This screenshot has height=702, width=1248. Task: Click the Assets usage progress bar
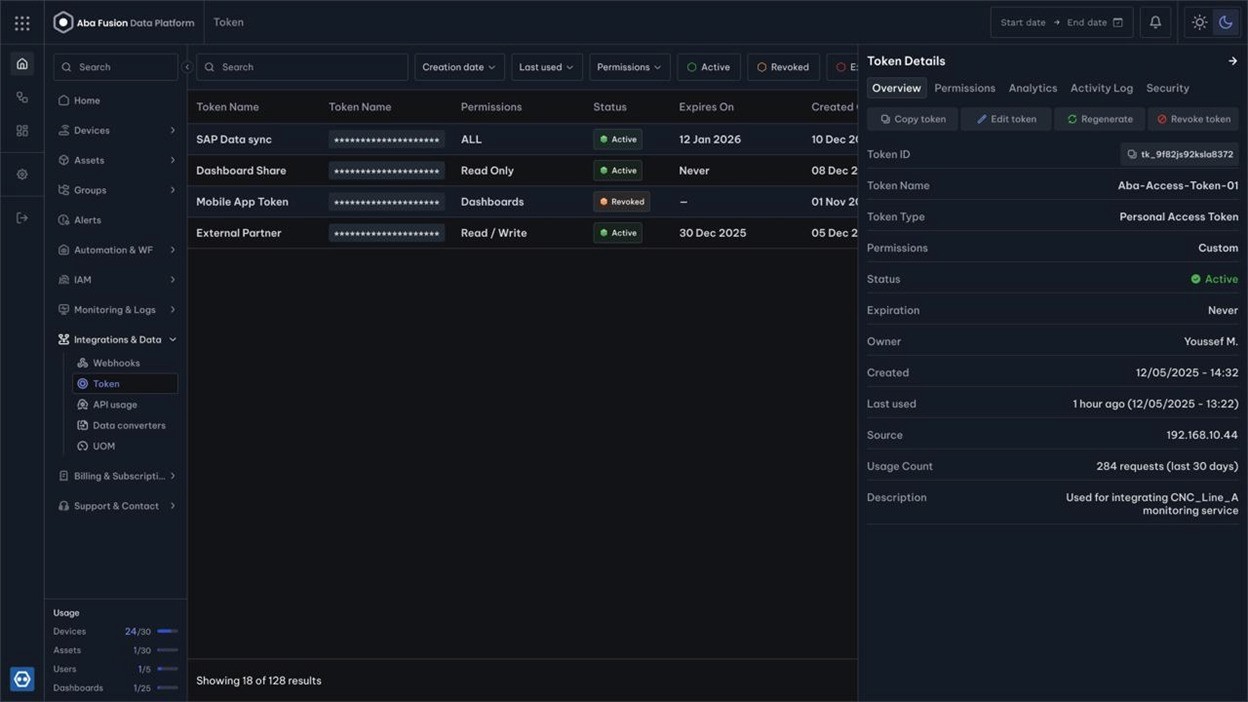pos(167,651)
